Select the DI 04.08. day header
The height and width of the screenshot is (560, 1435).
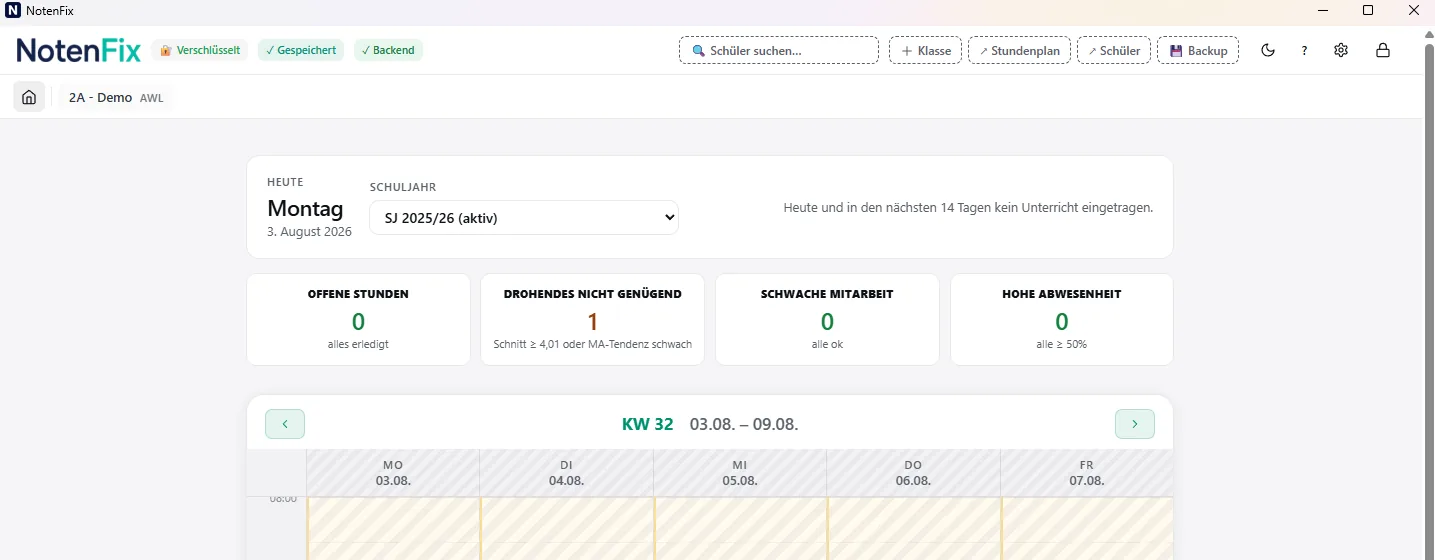coord(566,473)
